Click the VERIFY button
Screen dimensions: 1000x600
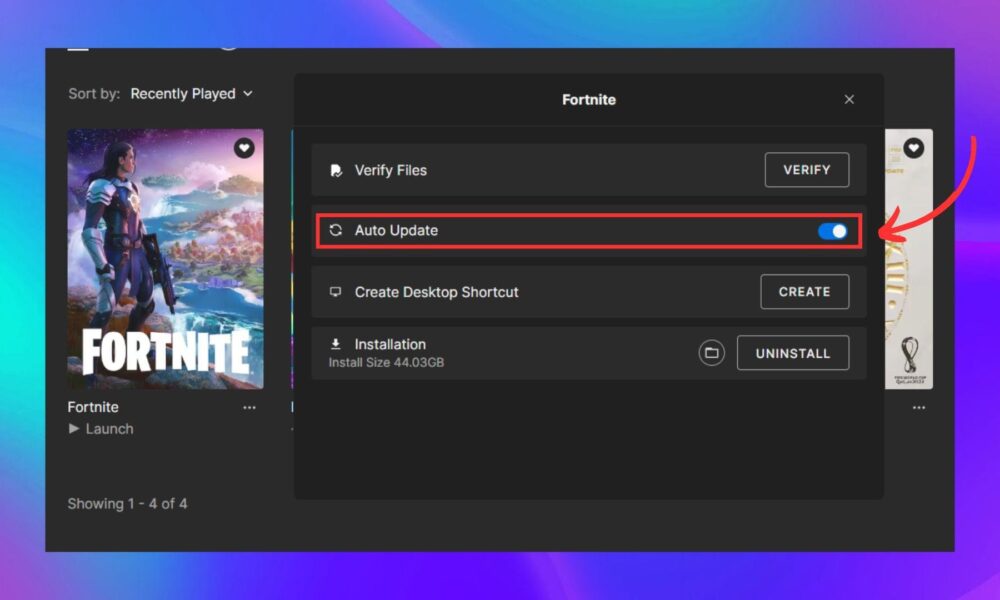(807, 170)
